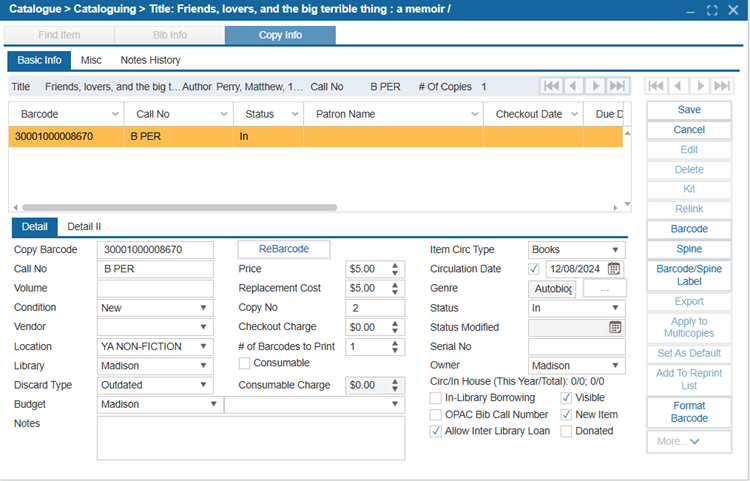
Task: Maximize the Cataloguing window
Action: point(712,10)
